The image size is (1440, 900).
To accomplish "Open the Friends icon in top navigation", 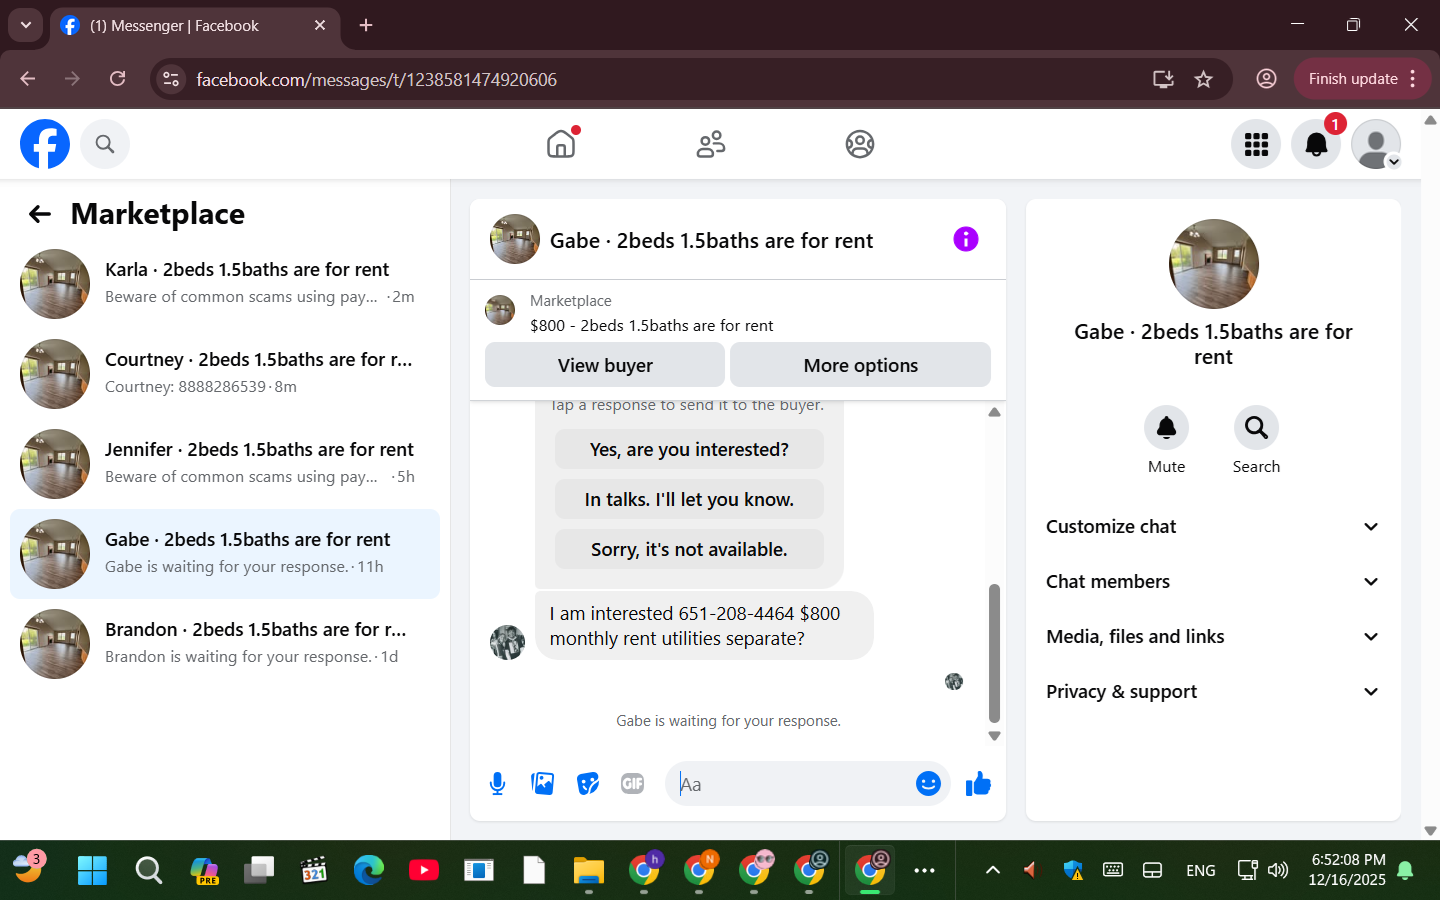I will [711, 144].
